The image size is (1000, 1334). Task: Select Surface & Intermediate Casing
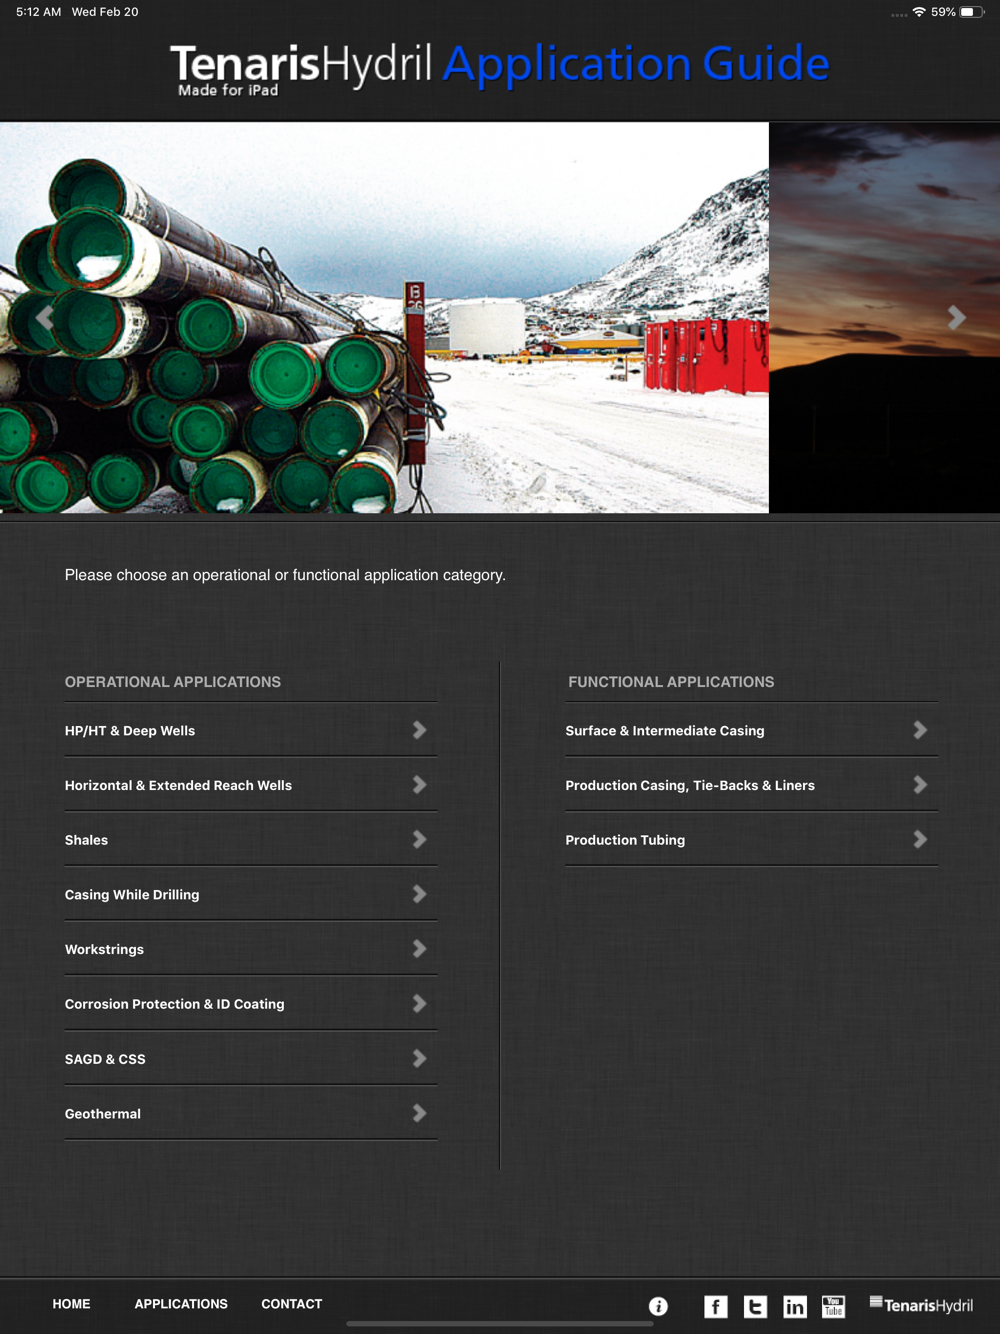pyautogui.click(x=751, y=731)
